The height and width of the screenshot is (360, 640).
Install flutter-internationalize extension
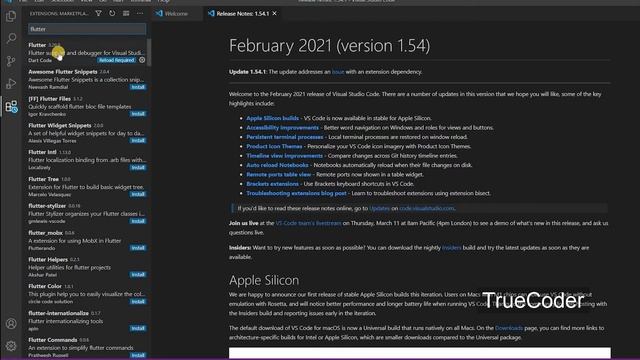138,328
